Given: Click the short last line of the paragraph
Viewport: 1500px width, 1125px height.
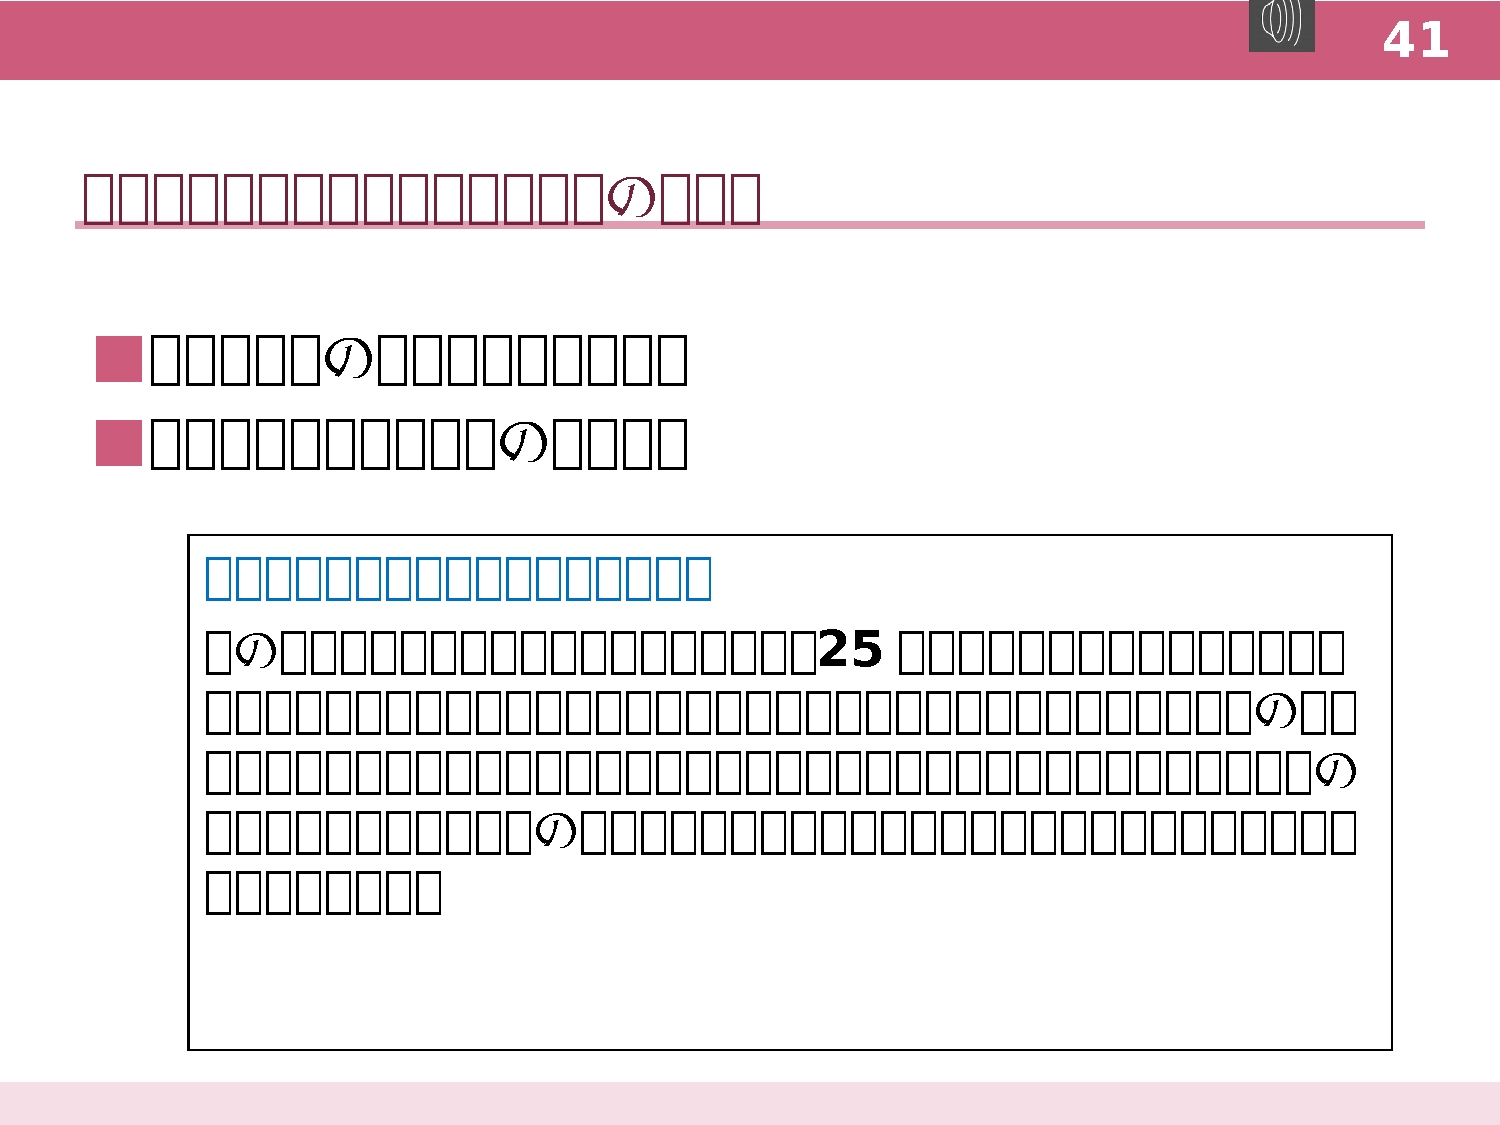Looking at the screenshot, I should pos(323,892).
